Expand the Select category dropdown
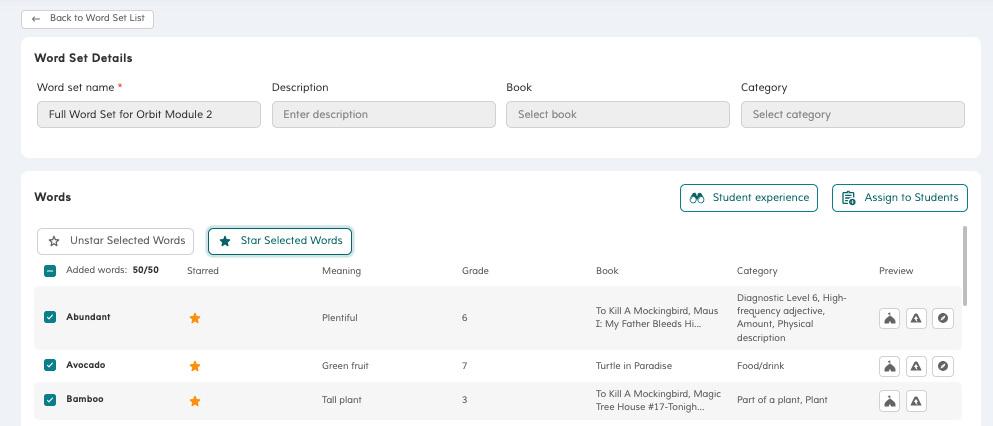This screenshot has height=426, width=993. coord(852,114)
